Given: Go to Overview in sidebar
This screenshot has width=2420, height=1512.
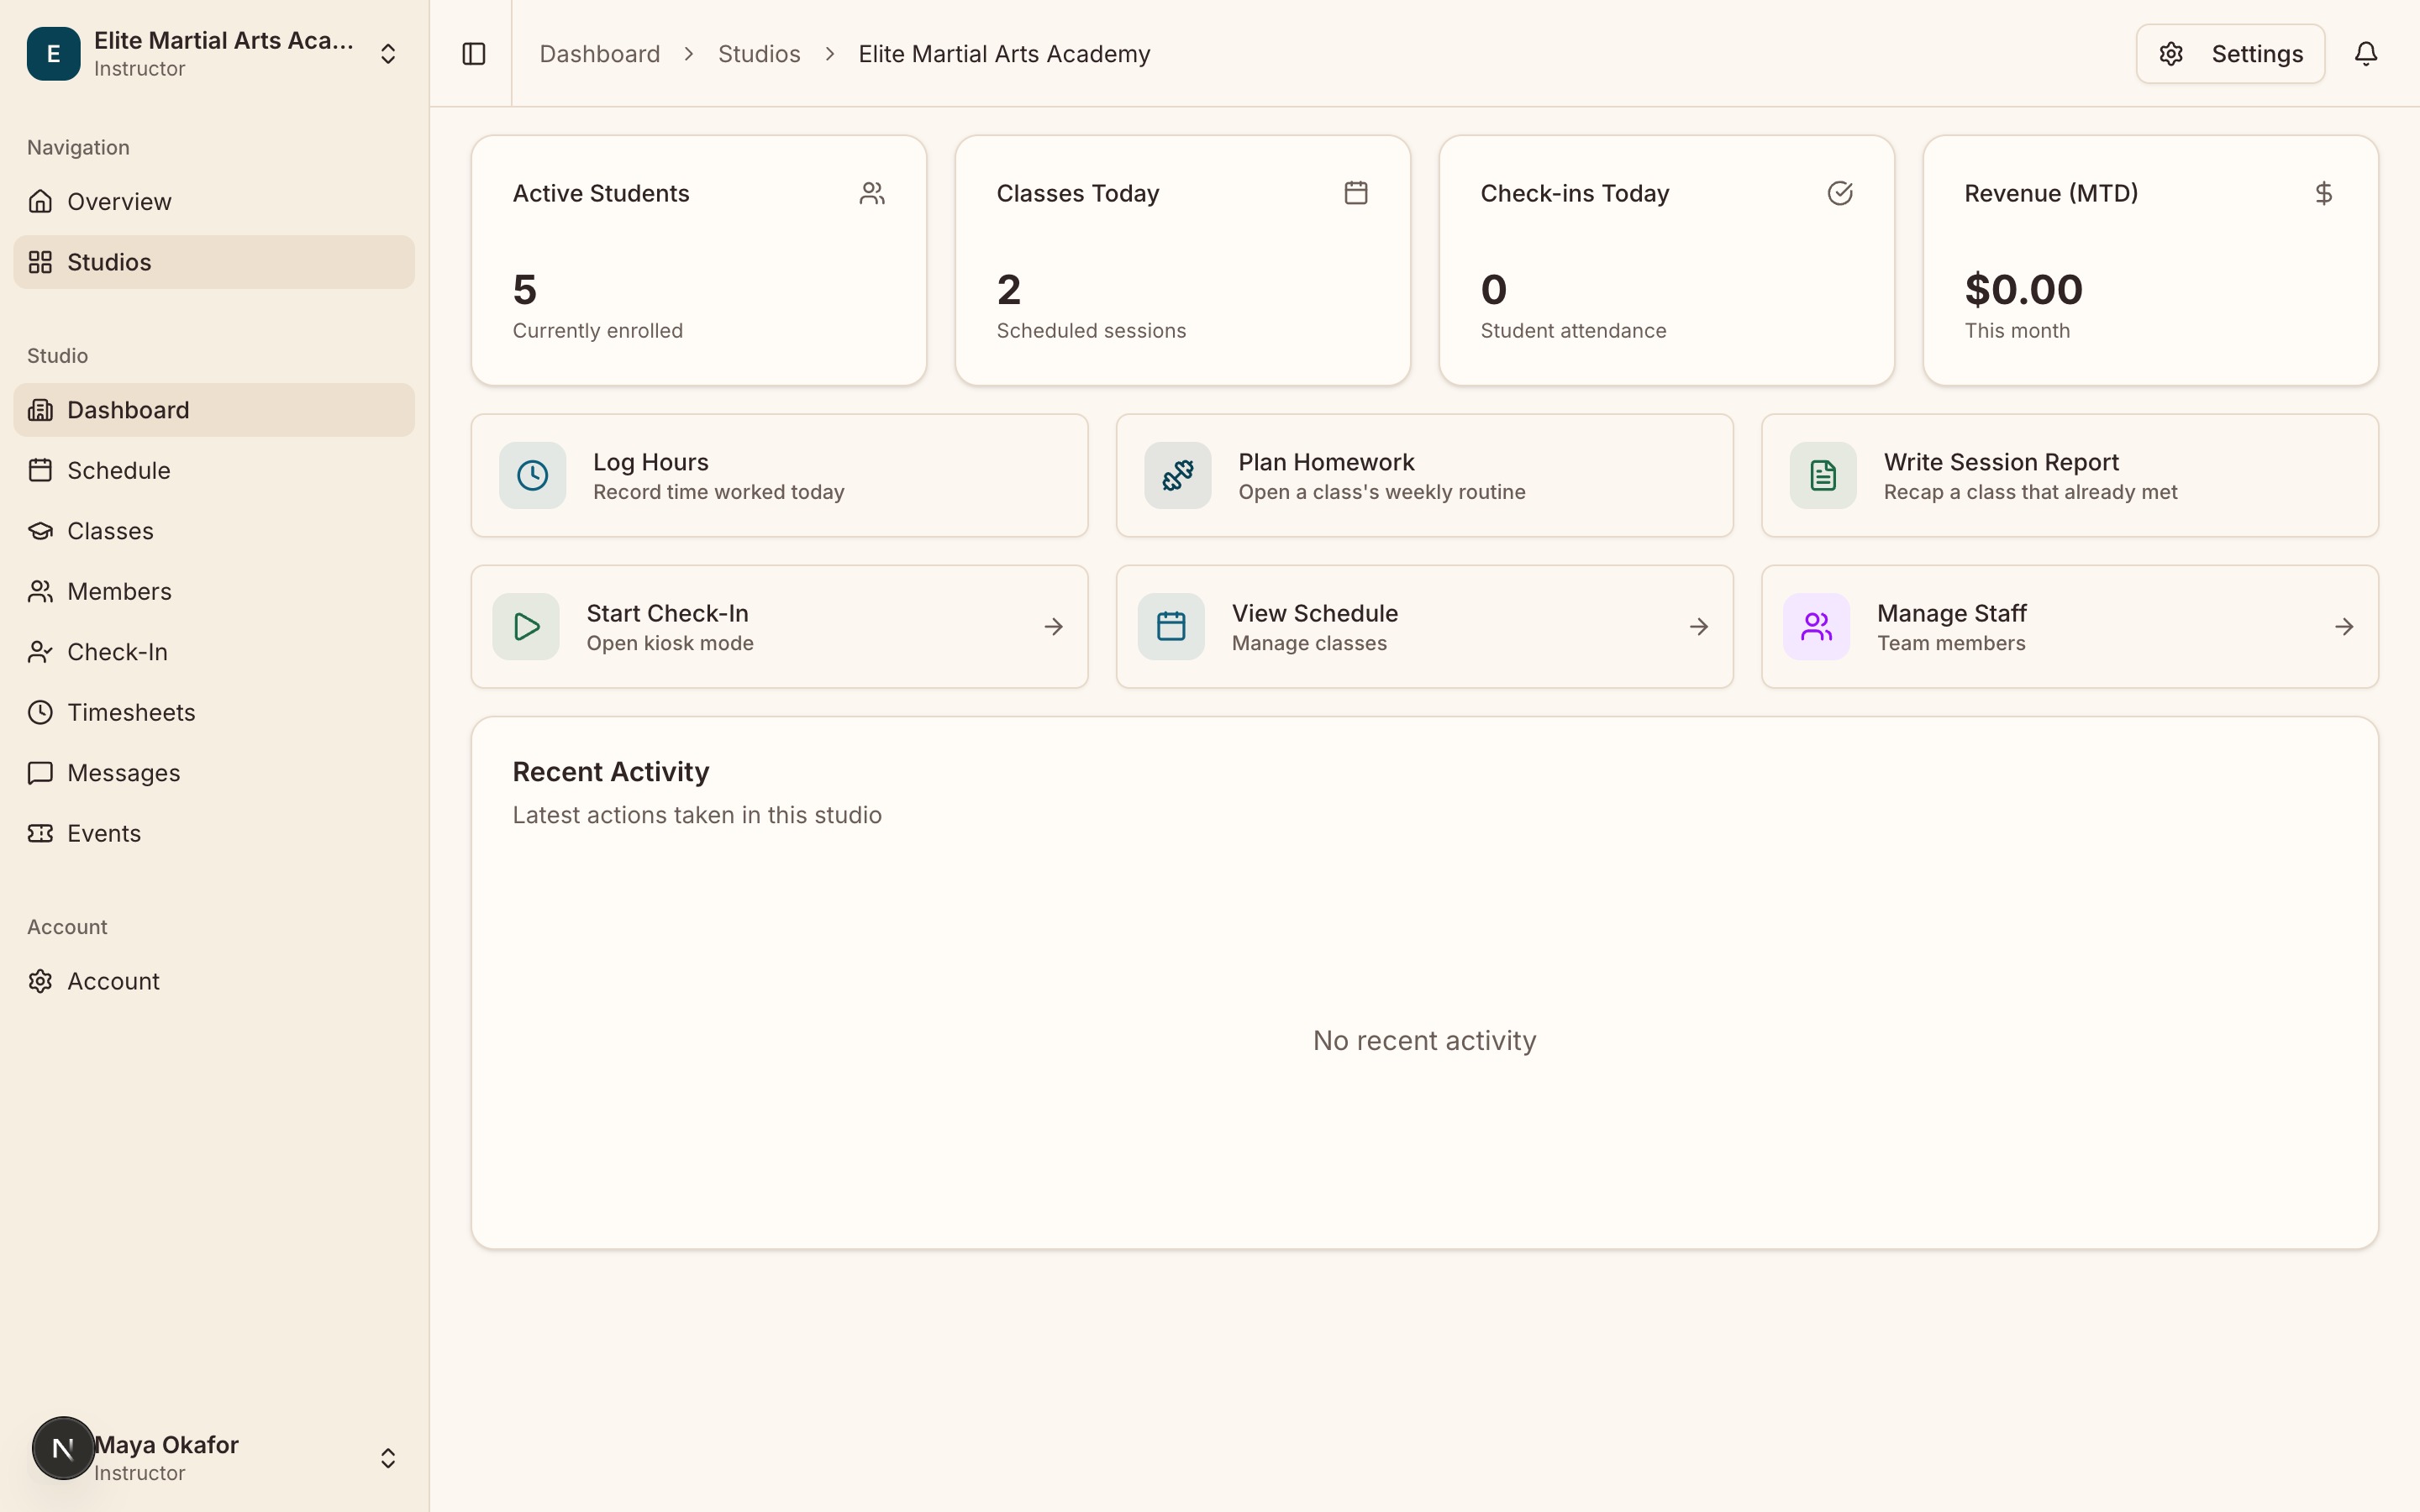Looking at the screenshot, I should (214, 201).
